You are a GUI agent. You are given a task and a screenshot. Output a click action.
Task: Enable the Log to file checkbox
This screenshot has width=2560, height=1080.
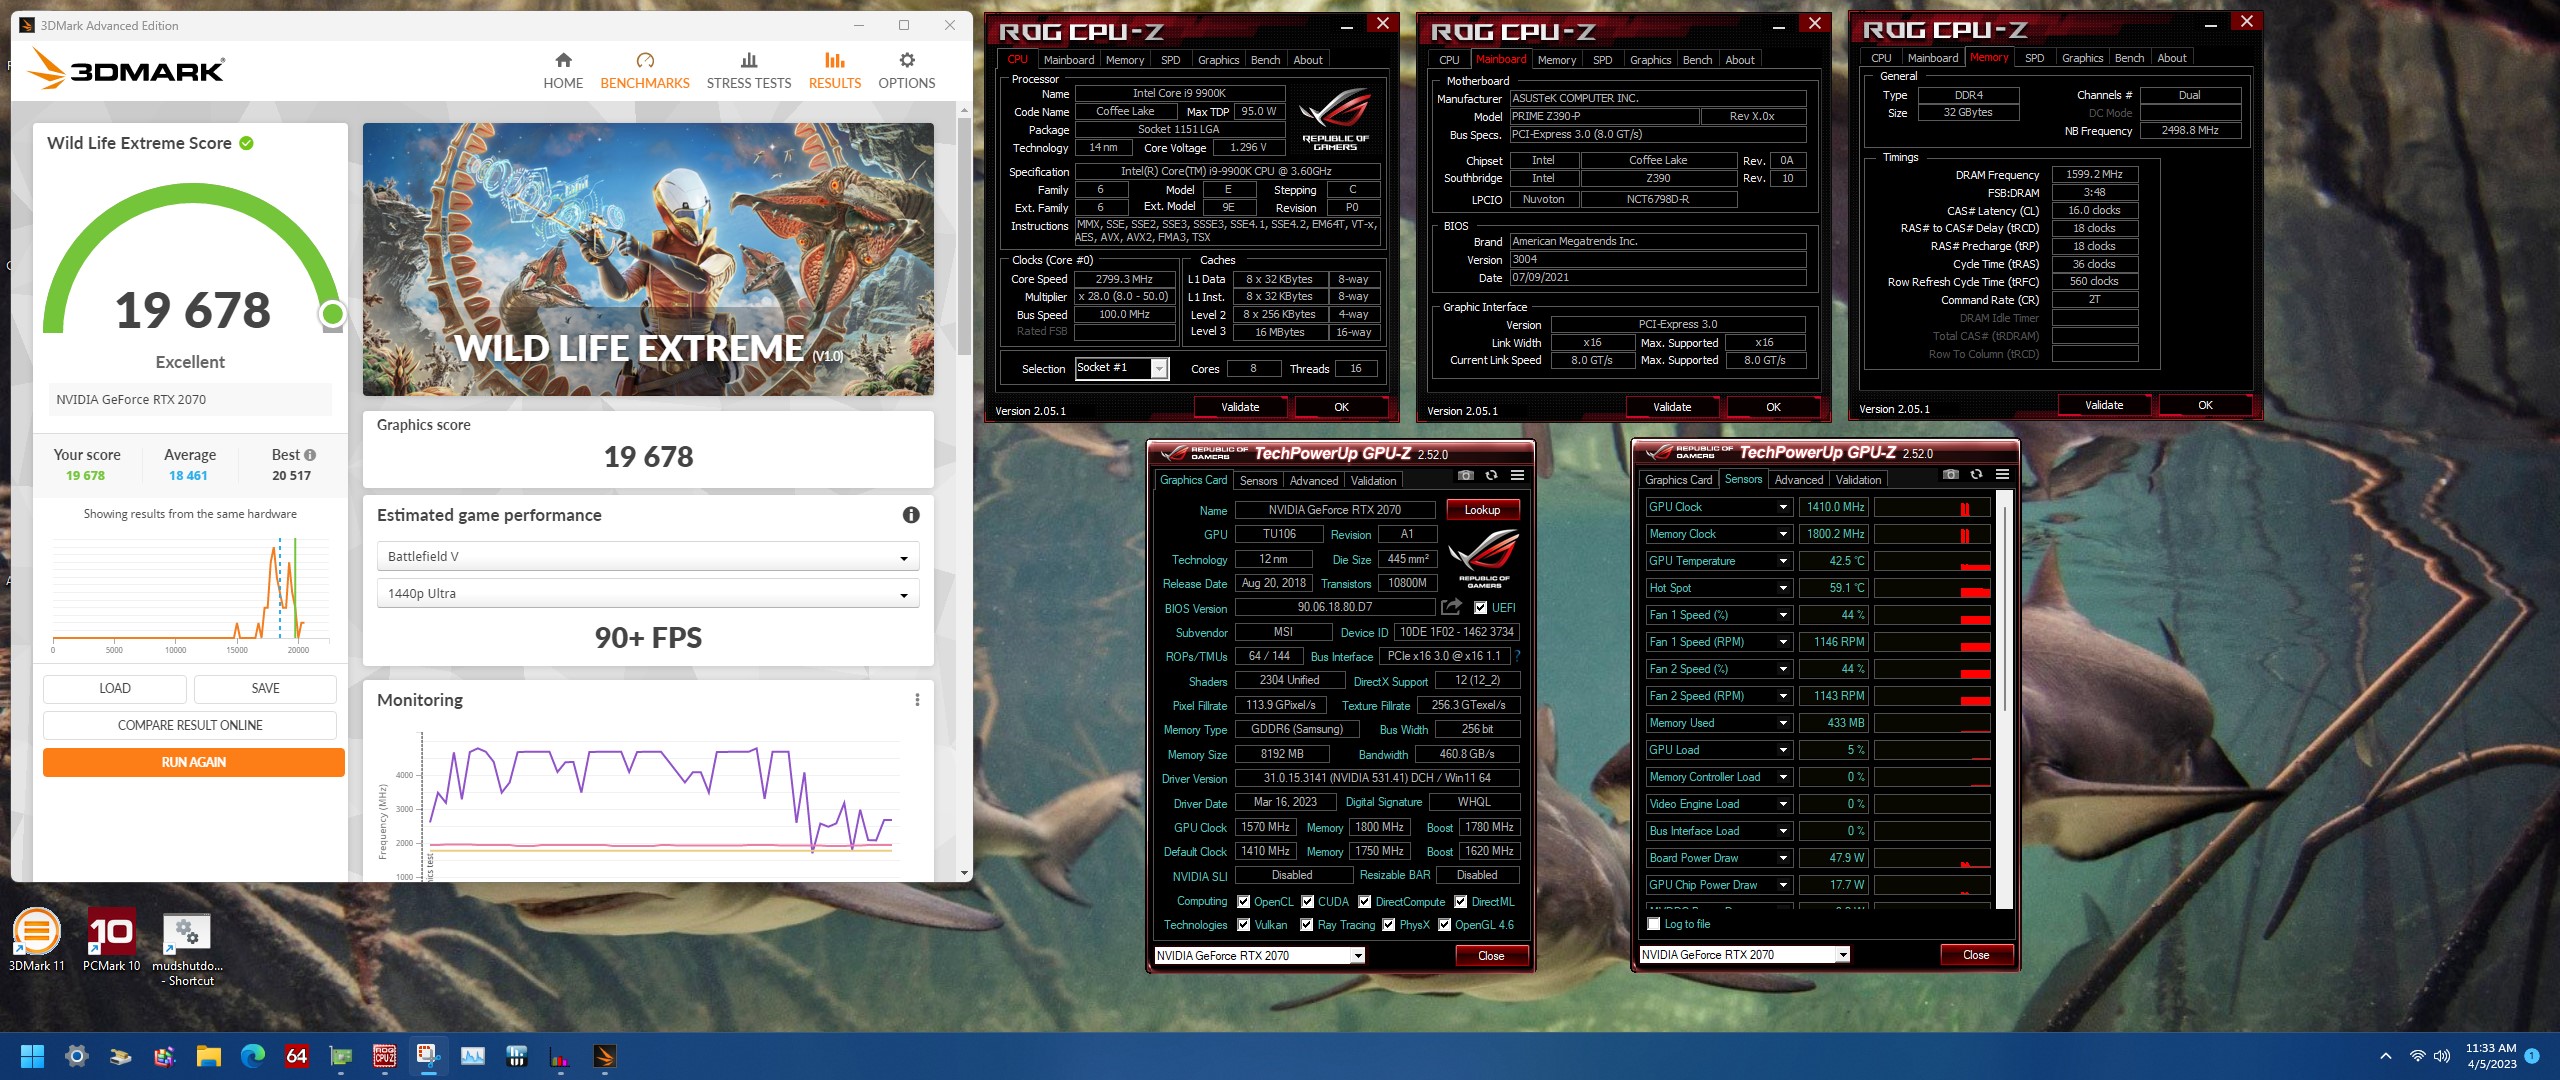tap(1653, 924)
